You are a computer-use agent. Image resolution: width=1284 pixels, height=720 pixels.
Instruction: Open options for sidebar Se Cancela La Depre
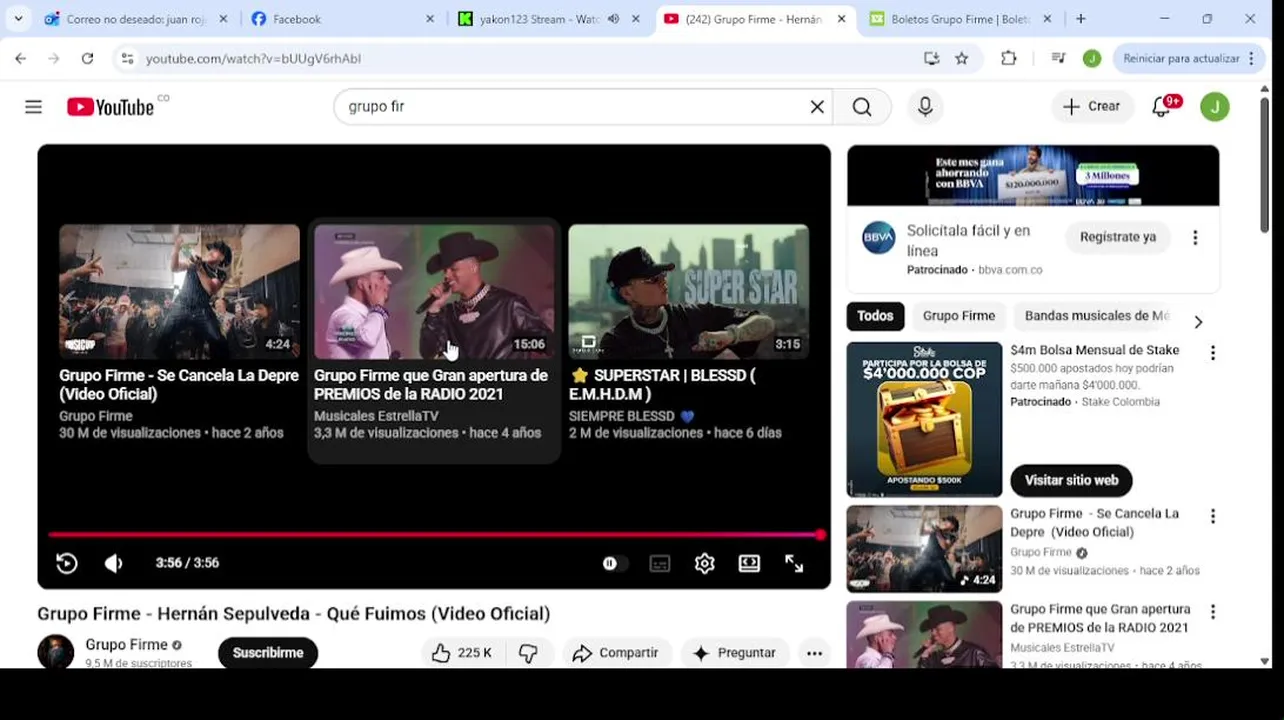pos(1213,517)
